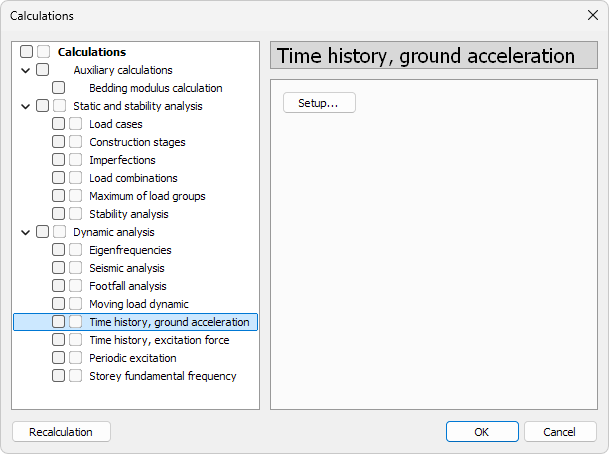Tick the first Dynamic analysis checkbox
The image size is (609, 454).
[x=43, y=231]
